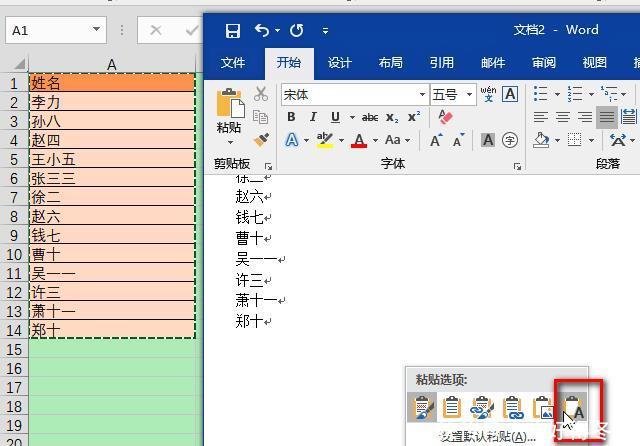The width and height of the screenshot is (640, 446).
Task: Click the Undo arrow in Quick Access
Action: coord(262,30)
